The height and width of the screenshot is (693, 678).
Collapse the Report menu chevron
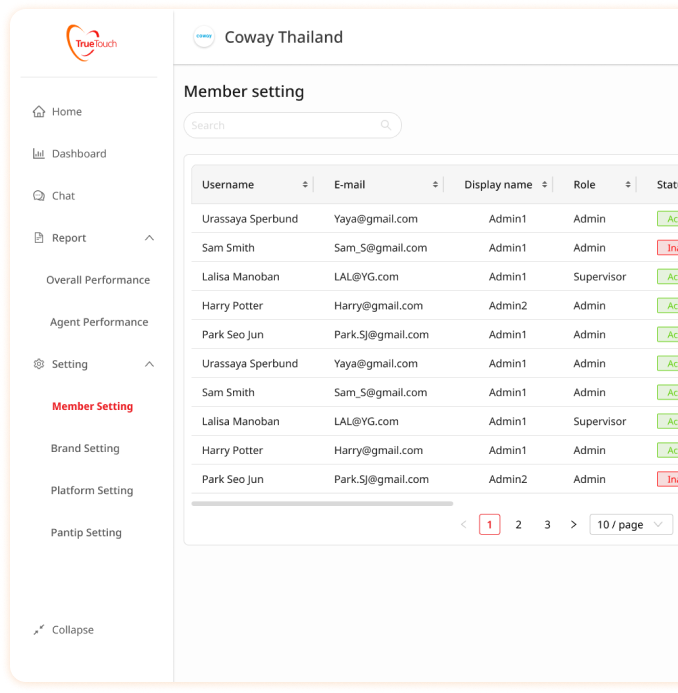tap(150, 238)
